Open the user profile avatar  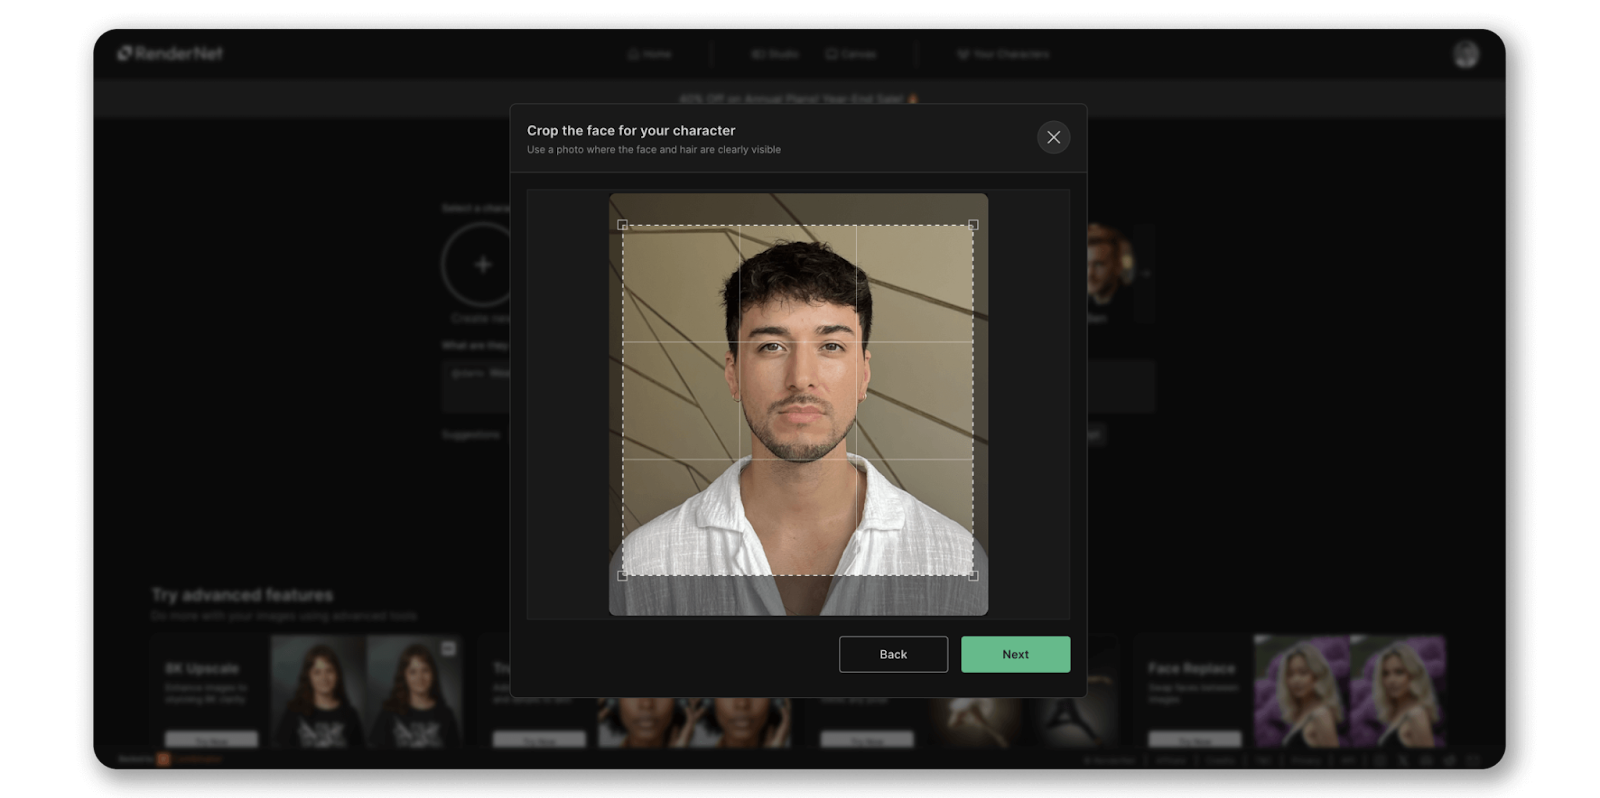coord(1466,54)
